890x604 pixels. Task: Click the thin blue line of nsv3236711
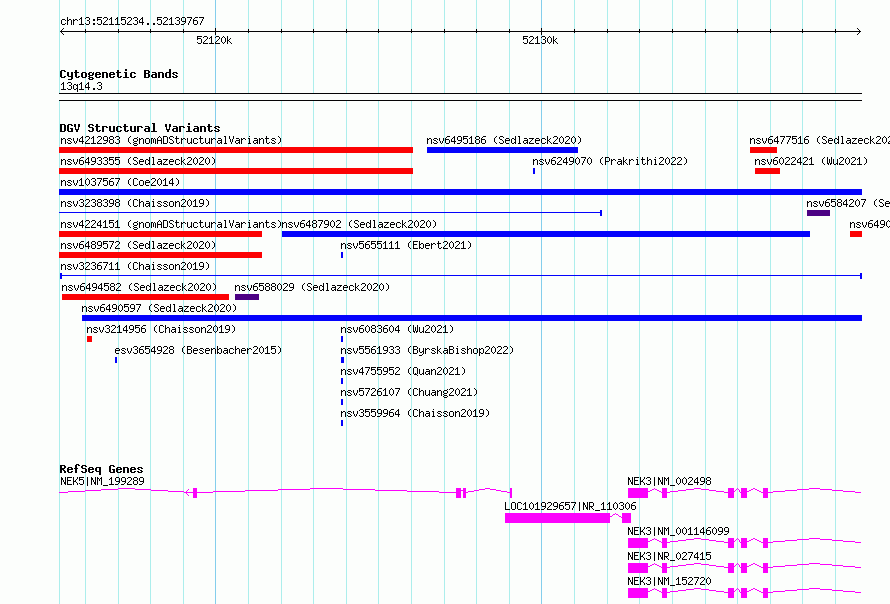pyautogui.click(x=461, y=276)
